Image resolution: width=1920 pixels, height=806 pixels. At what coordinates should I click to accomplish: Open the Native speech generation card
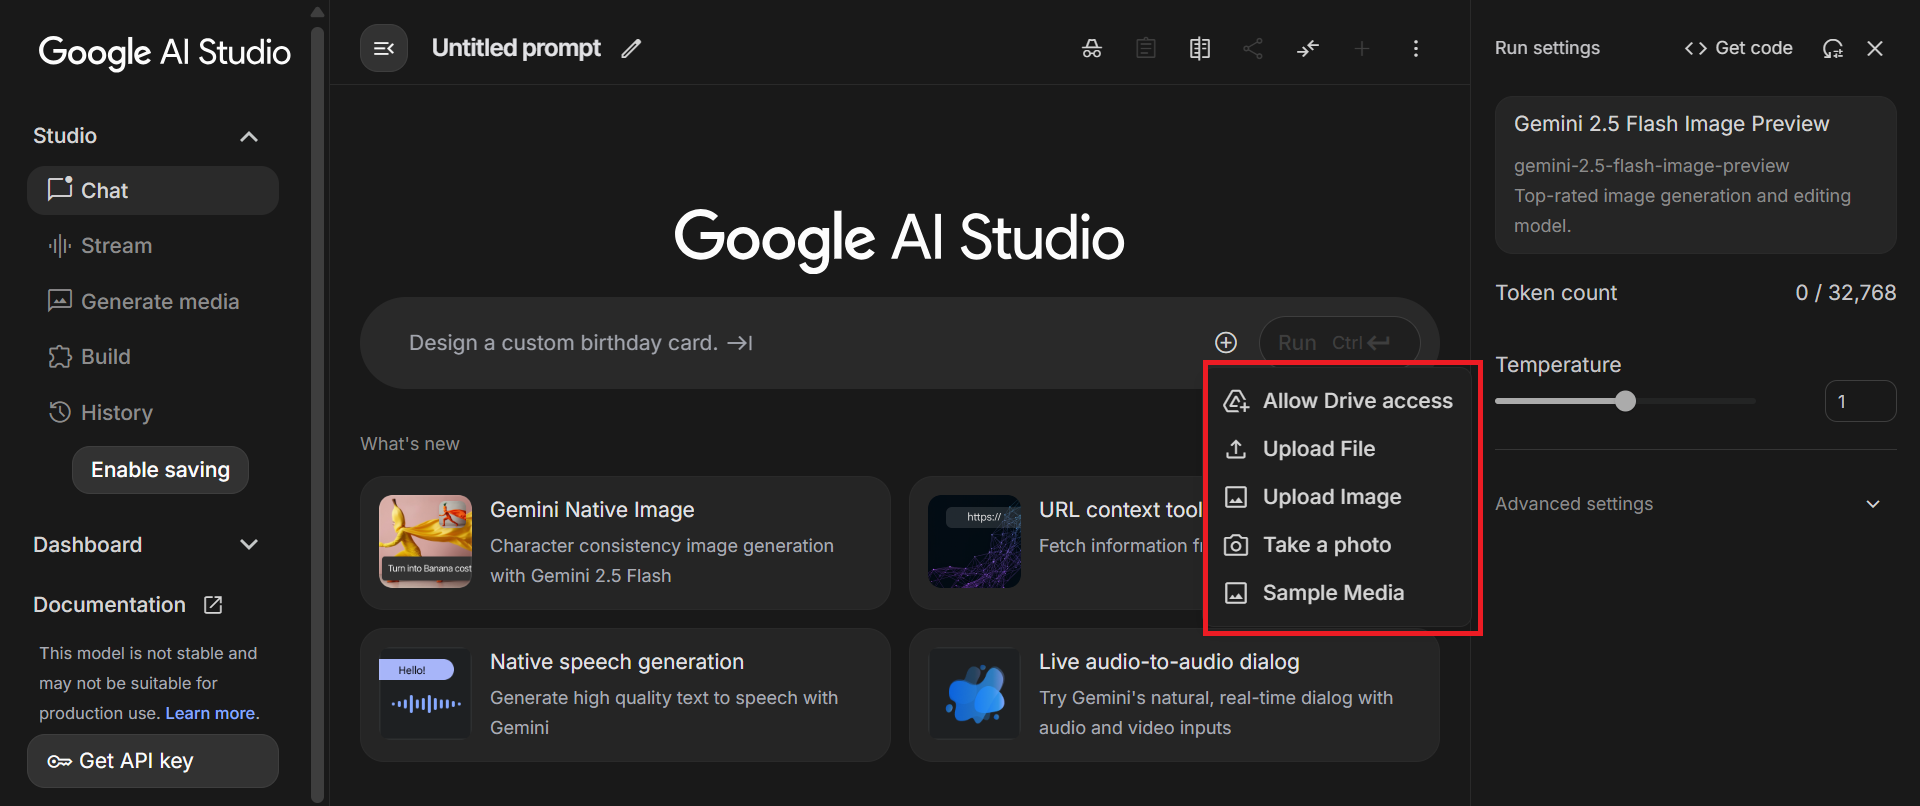(625, 695)
